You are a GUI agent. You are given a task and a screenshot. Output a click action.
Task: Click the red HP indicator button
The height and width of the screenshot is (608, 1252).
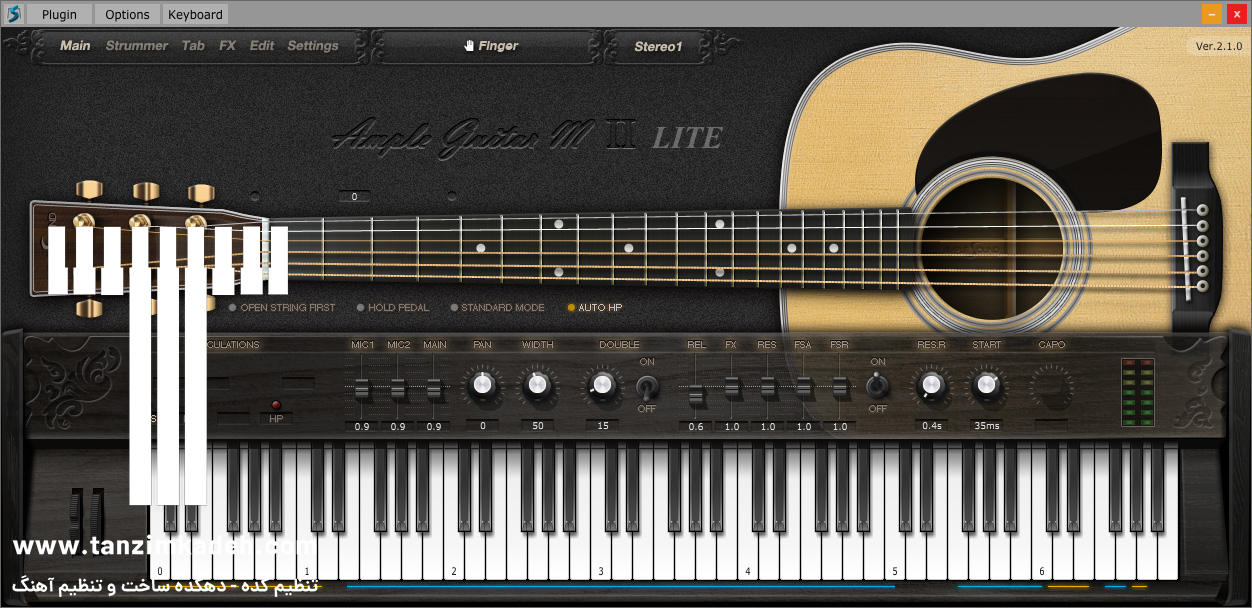click(276, 405)
